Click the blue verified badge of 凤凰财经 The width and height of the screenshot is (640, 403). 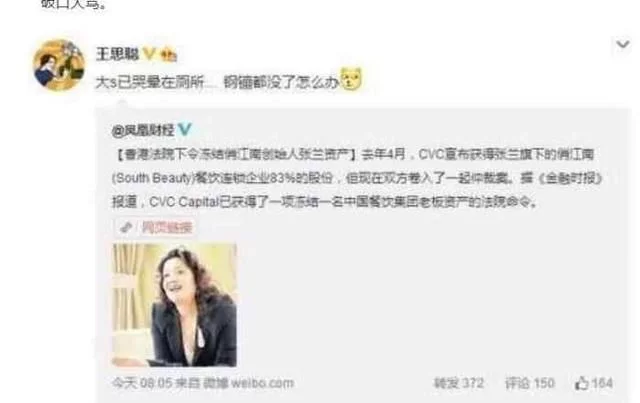[184, 129]
